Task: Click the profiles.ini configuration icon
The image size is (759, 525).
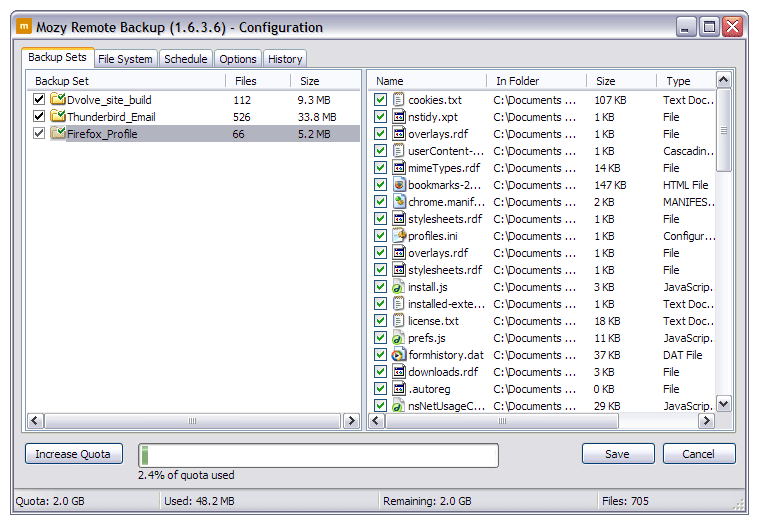Action: 399,235
